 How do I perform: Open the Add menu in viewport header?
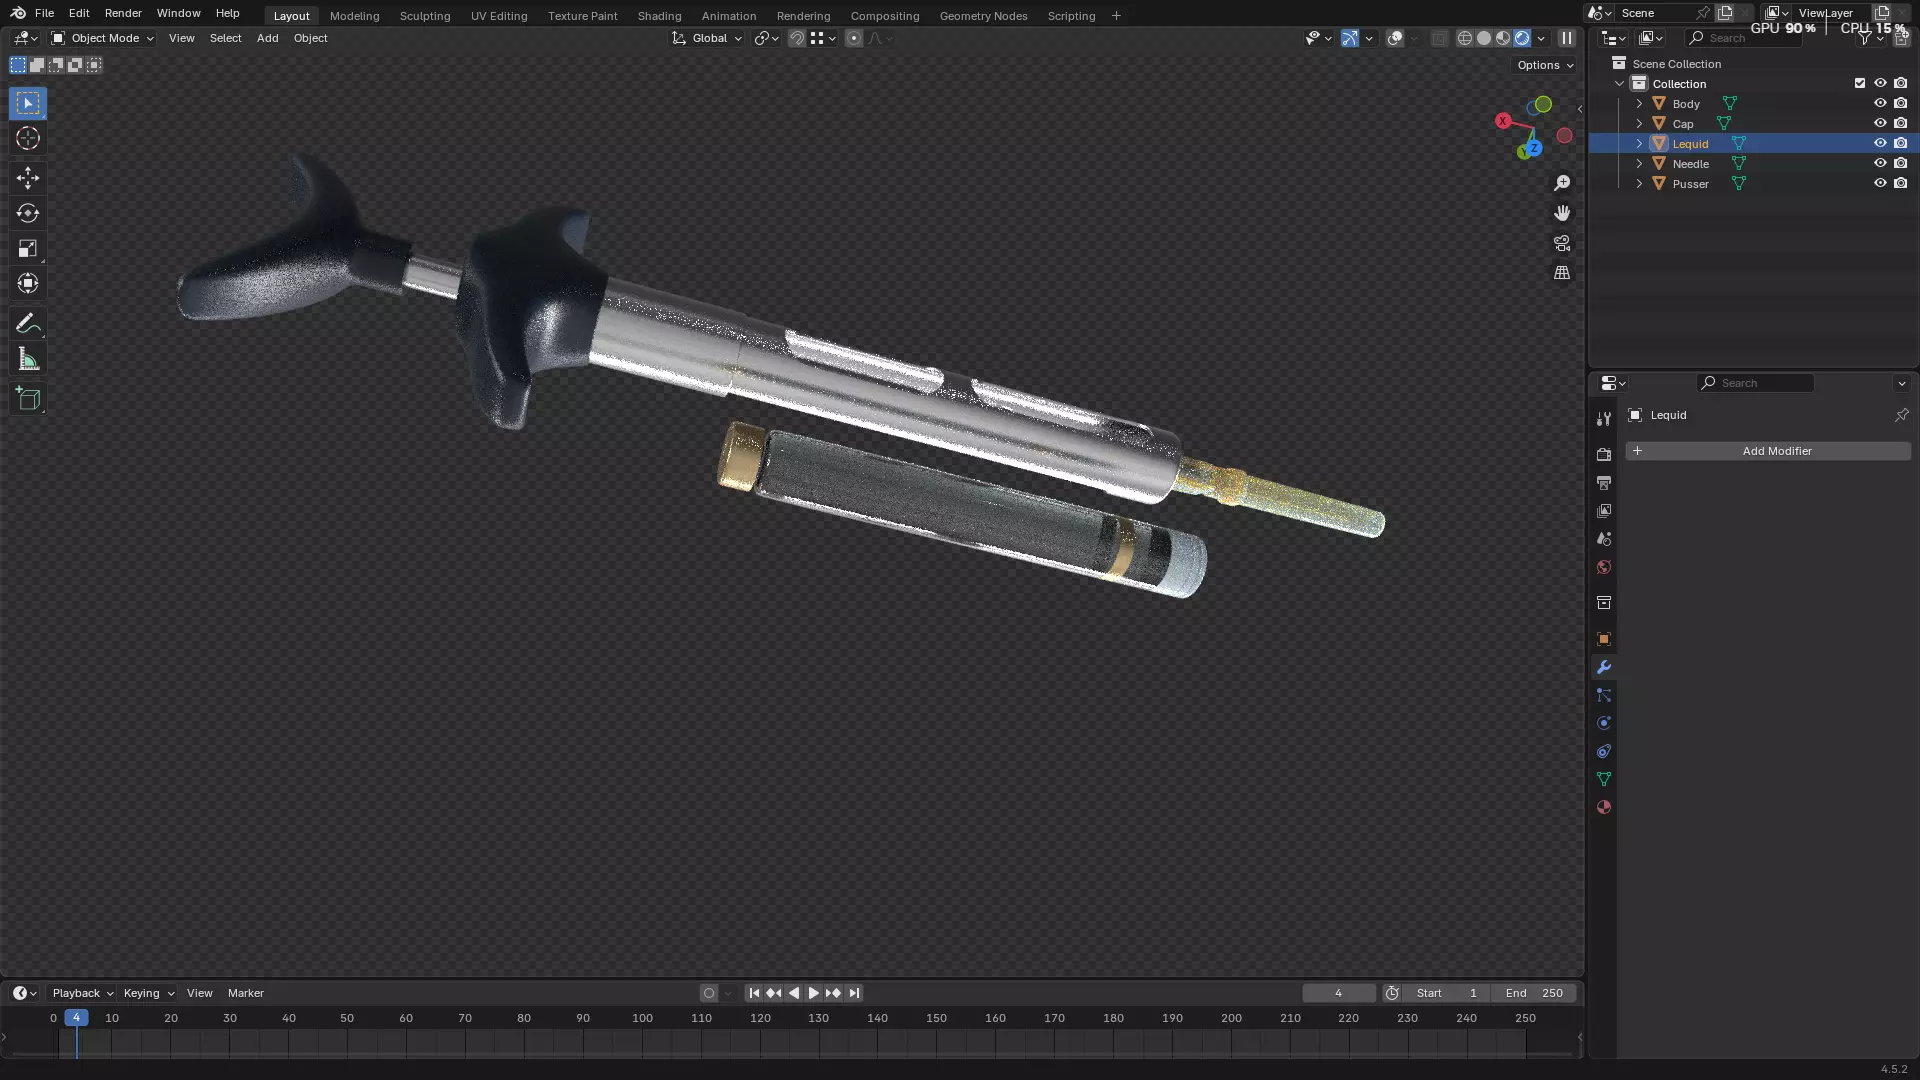click(x=267, y=38)
